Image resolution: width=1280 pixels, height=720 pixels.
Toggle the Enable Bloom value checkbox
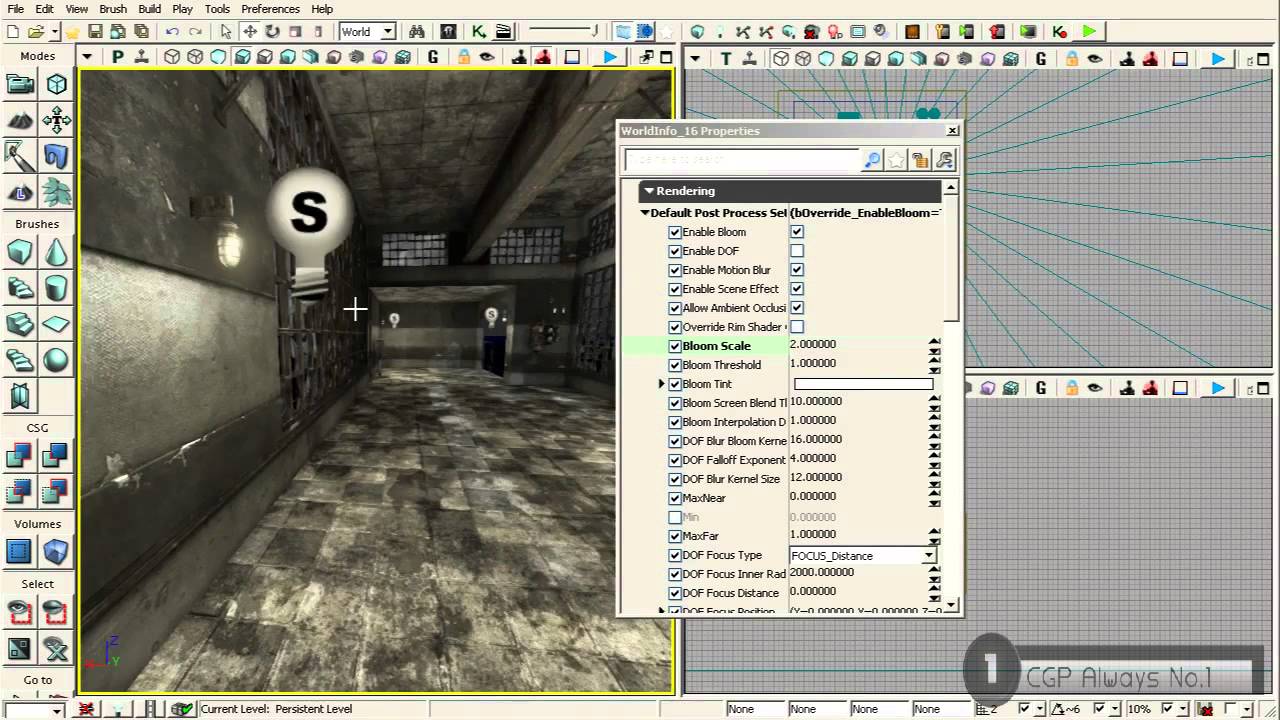[x=797, y=232]
